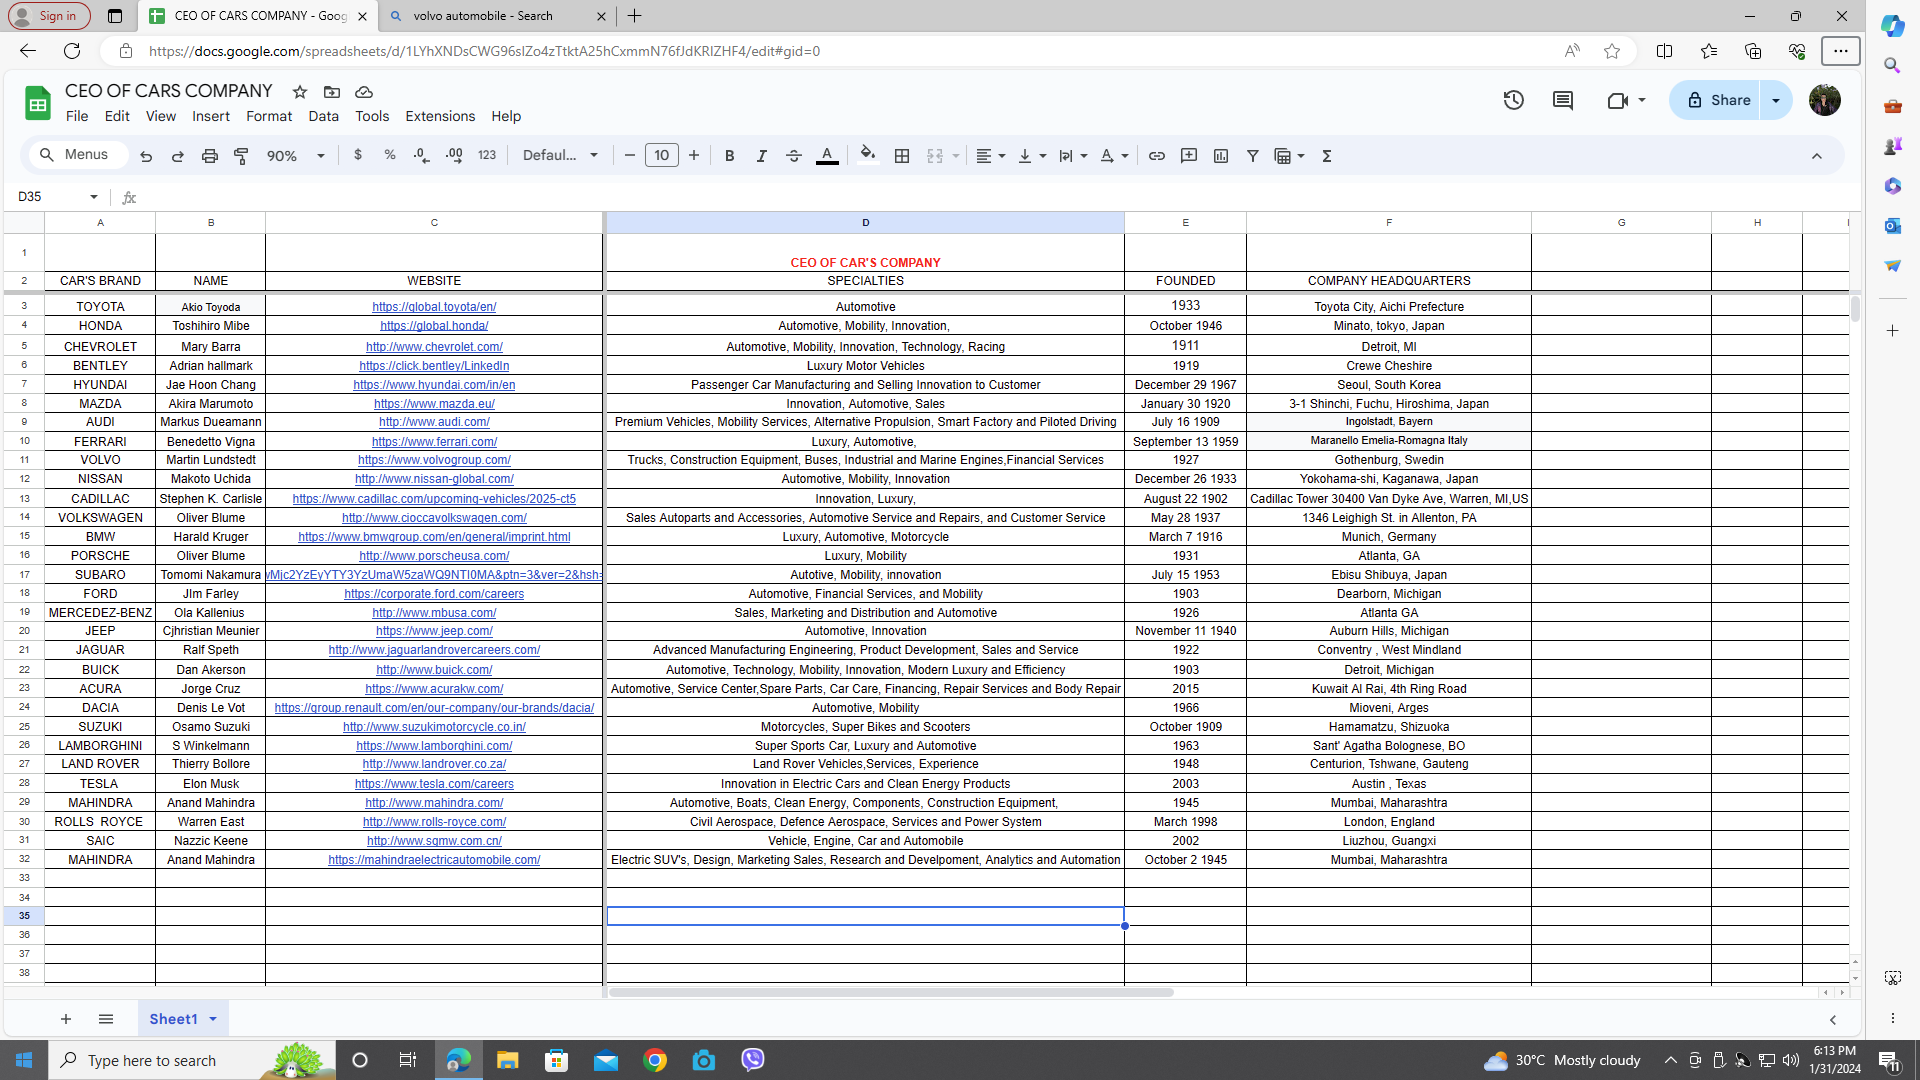1920x1080 pixels.
Task: Toggle strikethrough formatting
Action: click(x=793, y=156)
